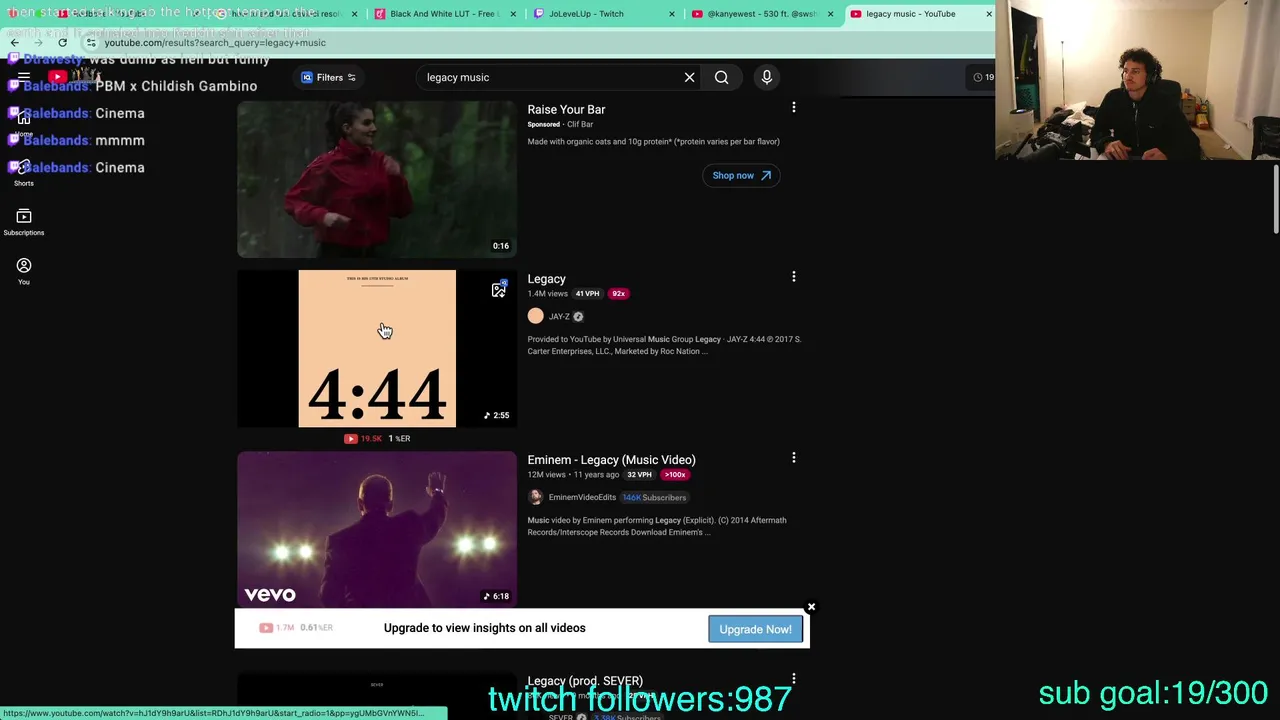Click the '>100x' badge on Eminem video
This screenshot has width=1280, height=720.
point(675,475)
